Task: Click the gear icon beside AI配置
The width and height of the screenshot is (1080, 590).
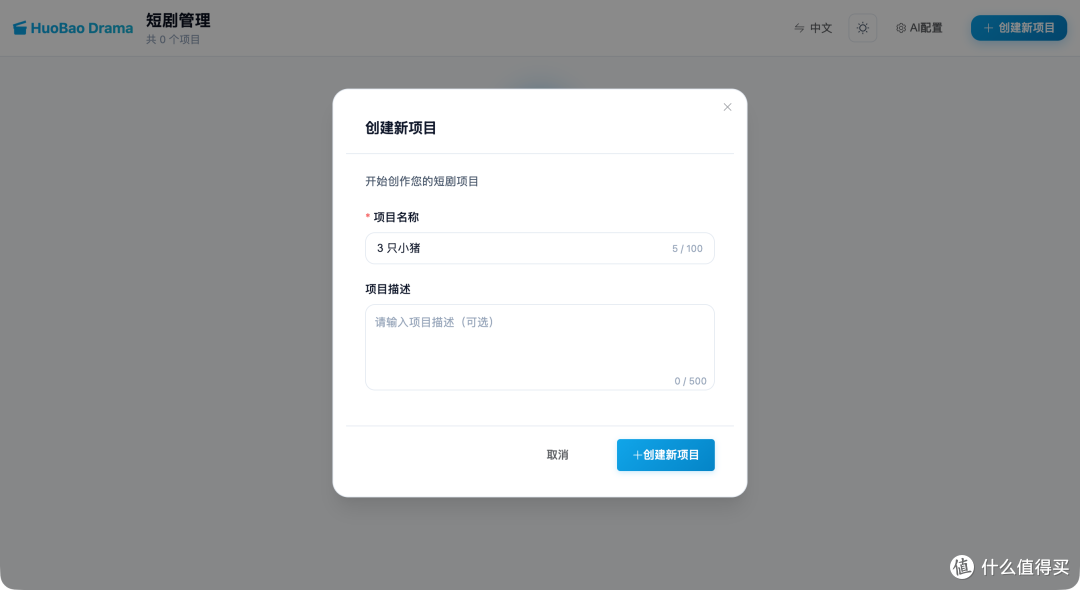Action: tap(901, 28)
